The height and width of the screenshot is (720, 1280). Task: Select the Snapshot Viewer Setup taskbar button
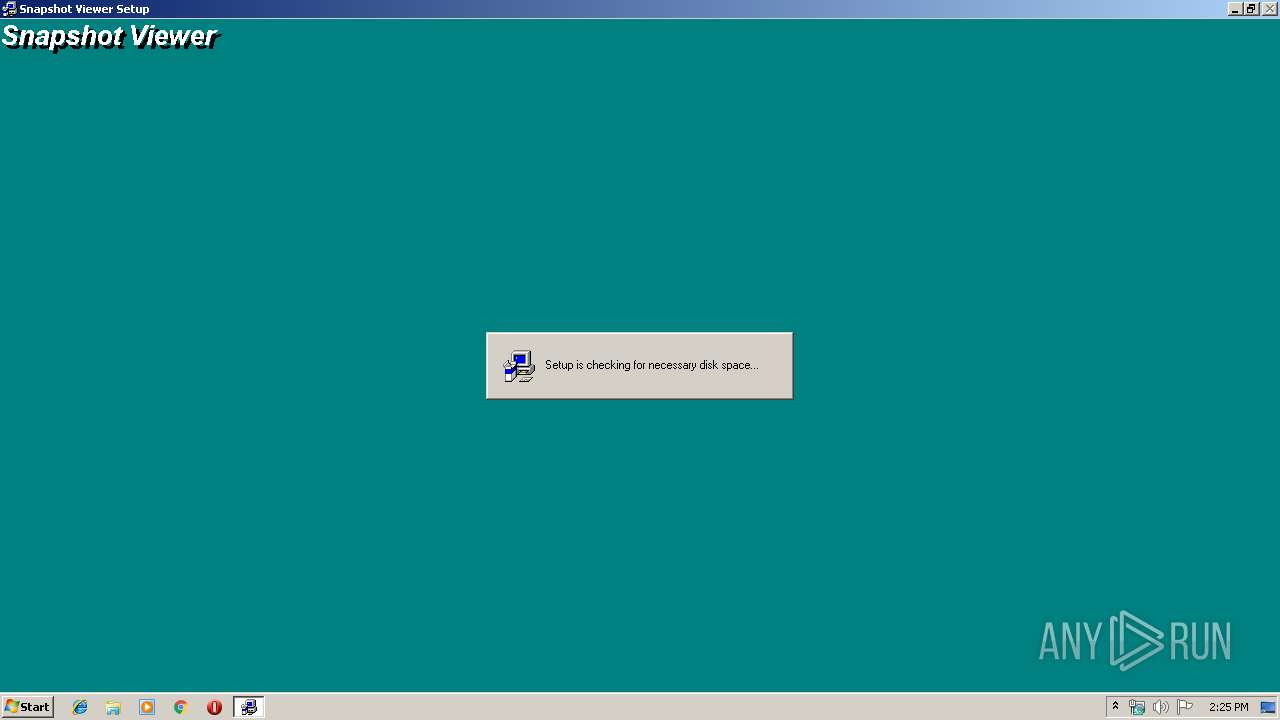(x=249, y=707)
